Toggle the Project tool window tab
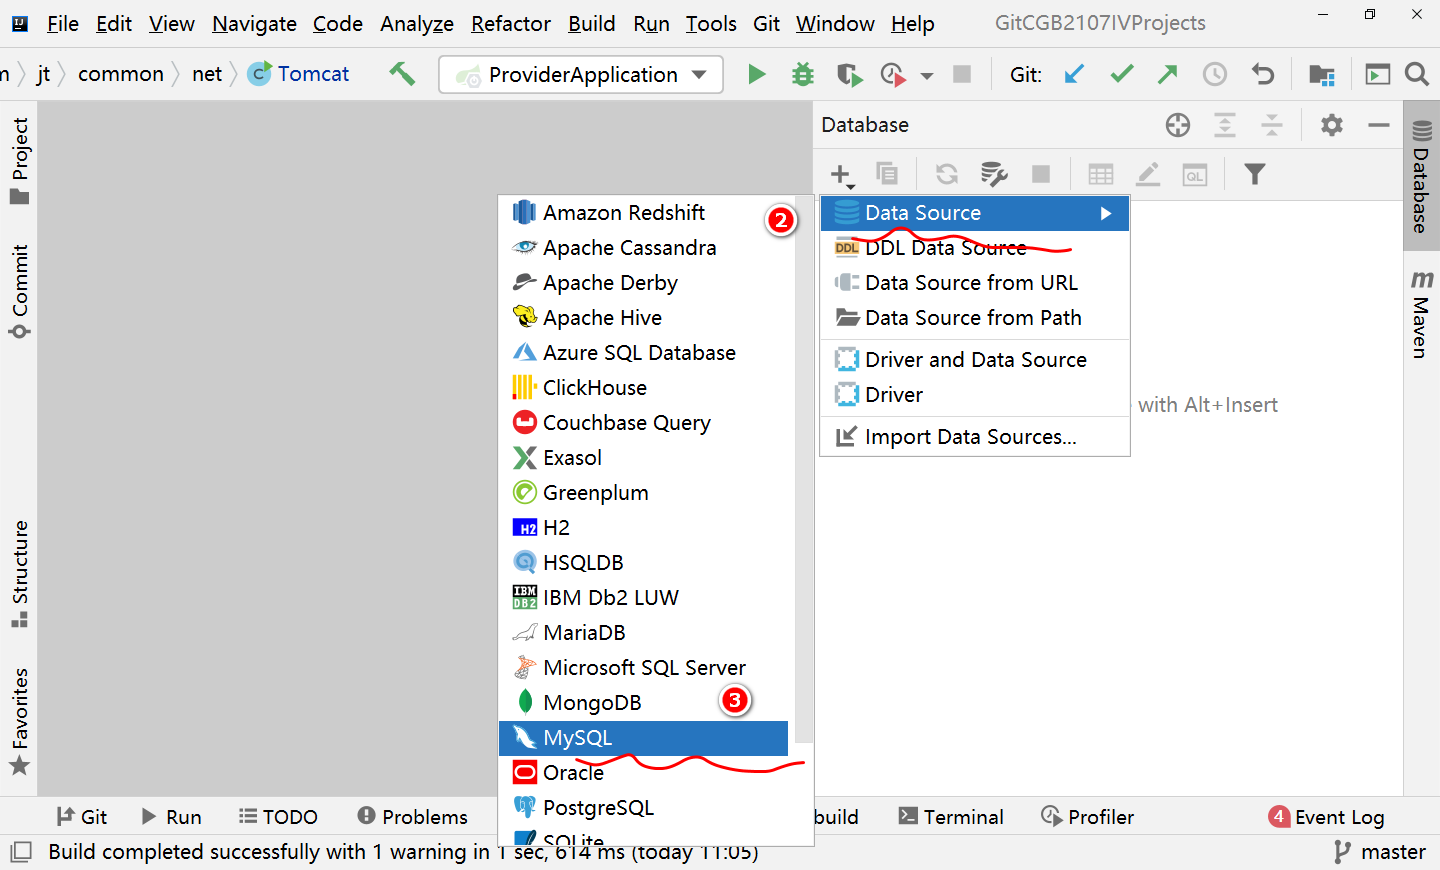This screenshot has height=870, width=1440. click(19, 160)
